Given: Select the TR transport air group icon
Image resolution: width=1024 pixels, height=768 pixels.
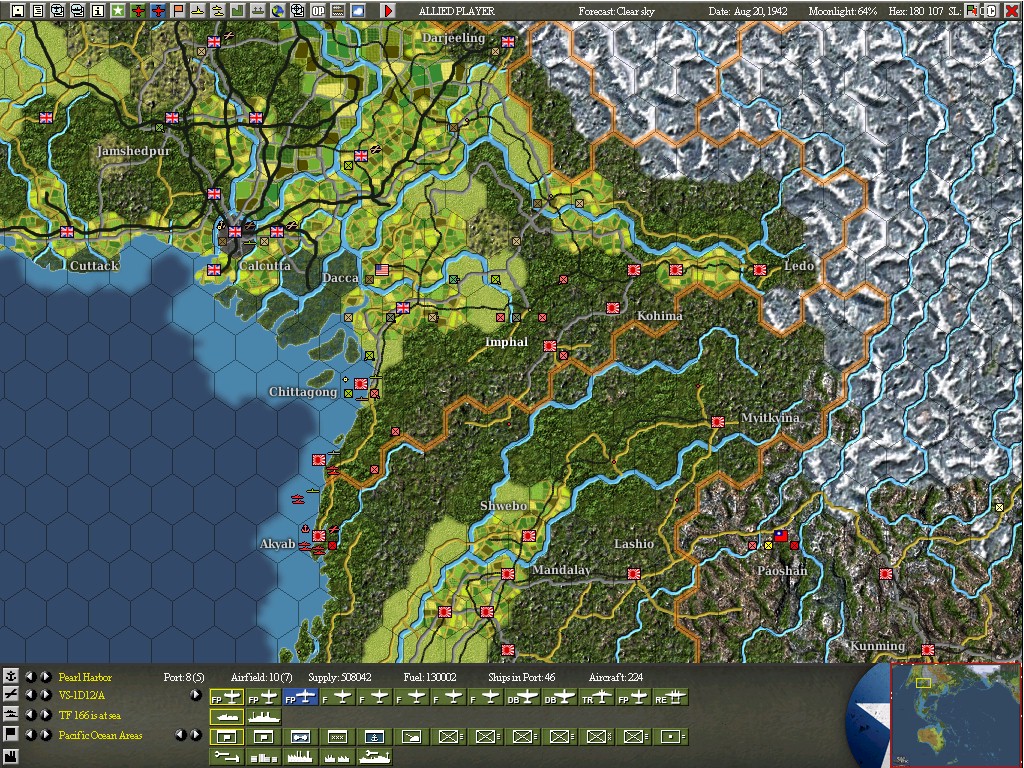Looking at the screenshot, I should click(598, 697).
